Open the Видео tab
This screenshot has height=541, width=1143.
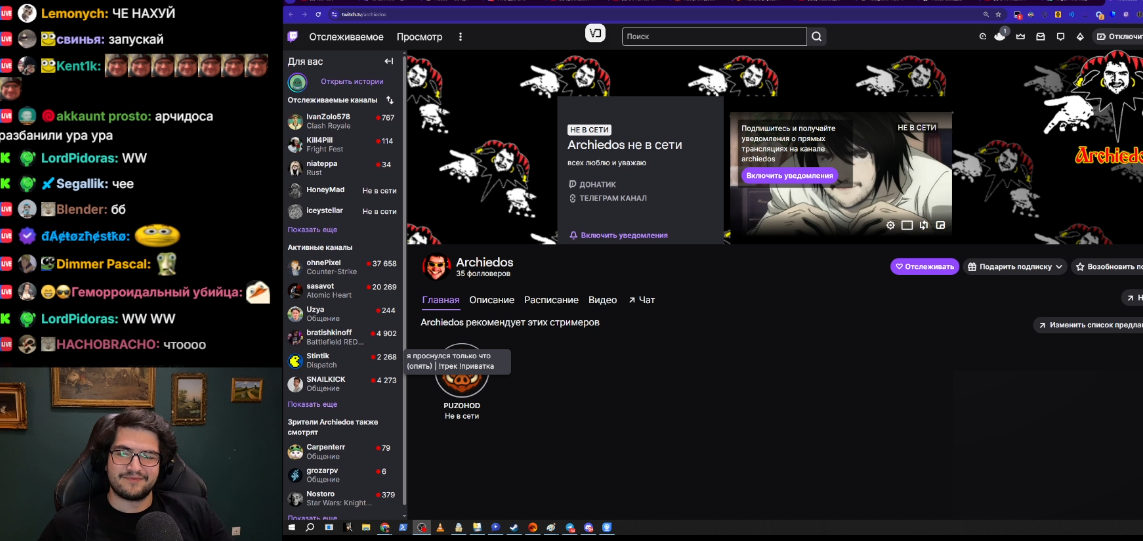tap(602, 300)
